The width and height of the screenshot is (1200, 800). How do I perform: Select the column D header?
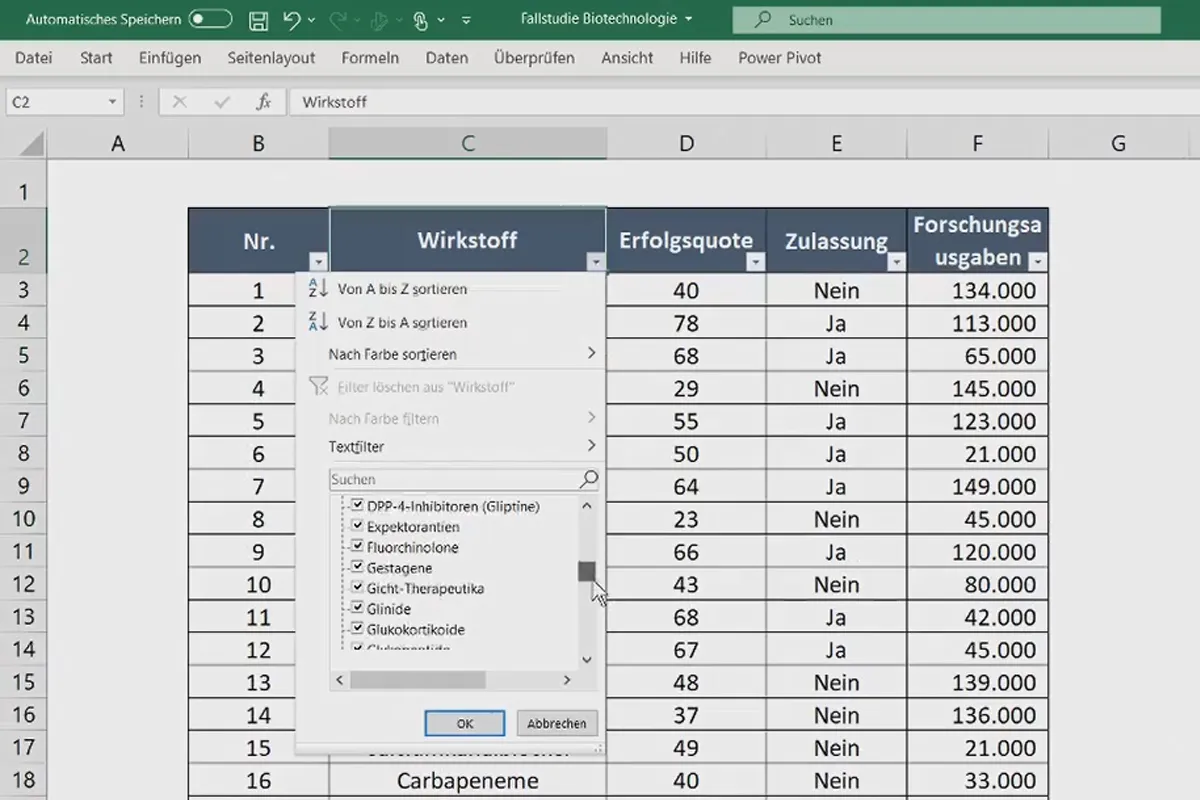point(686,144)
